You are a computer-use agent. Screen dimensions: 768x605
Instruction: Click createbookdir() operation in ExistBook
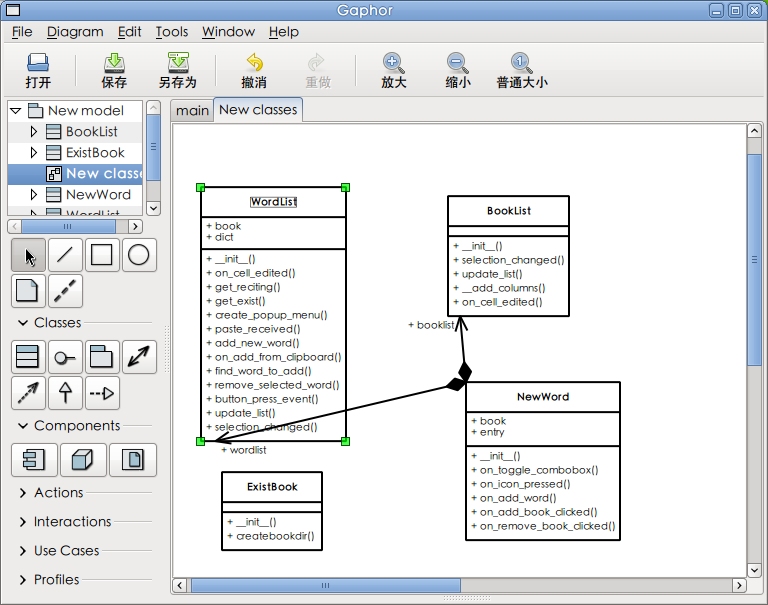pos(270,536)
